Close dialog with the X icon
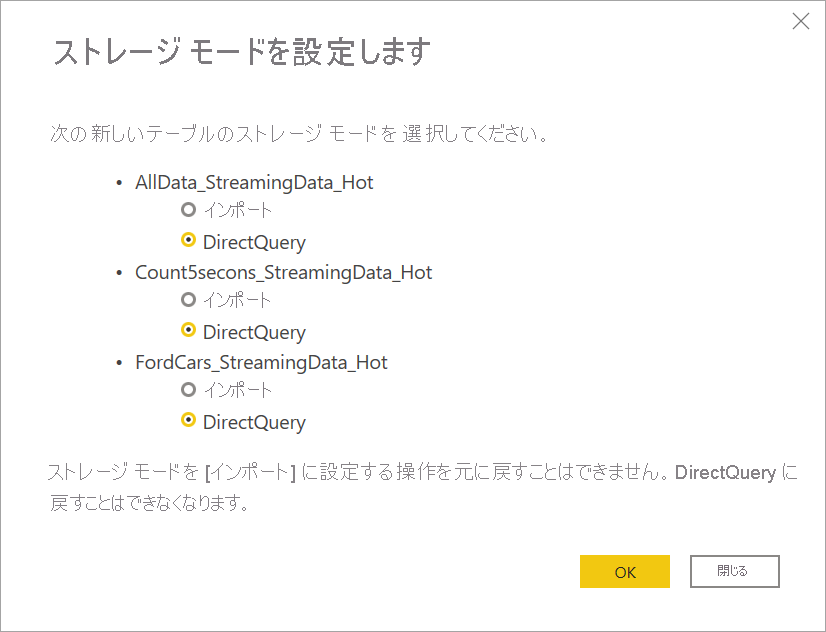Viewport: 826px width, 632px height. (800, 21)
